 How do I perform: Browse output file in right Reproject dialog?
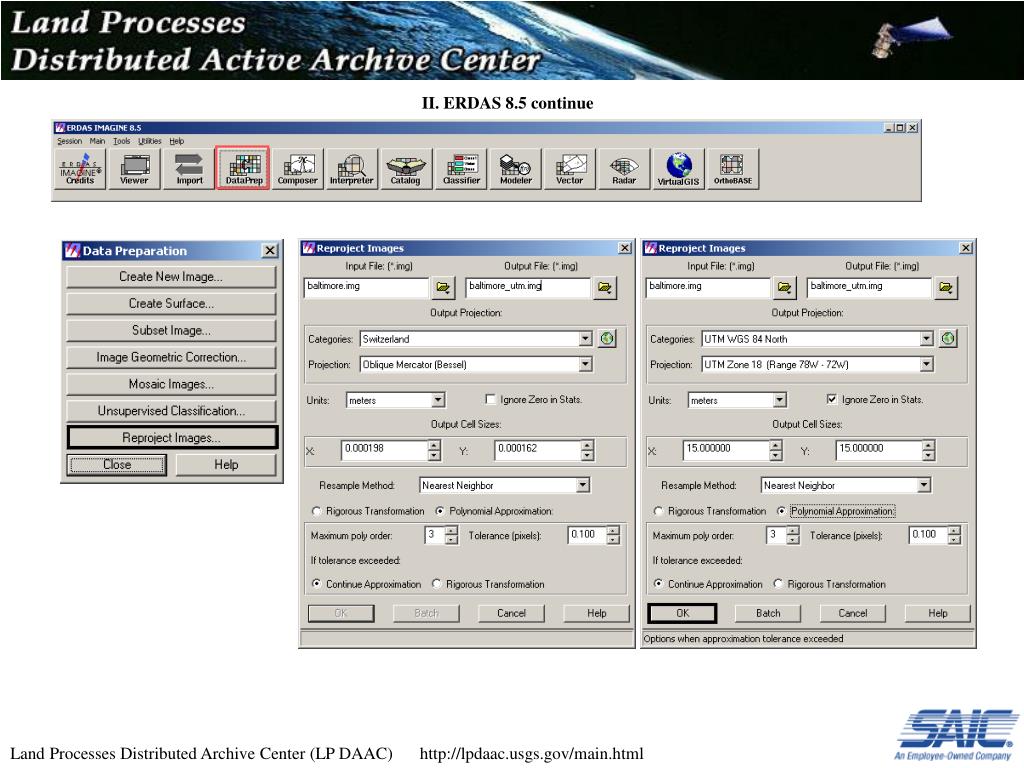click(946, 287)
